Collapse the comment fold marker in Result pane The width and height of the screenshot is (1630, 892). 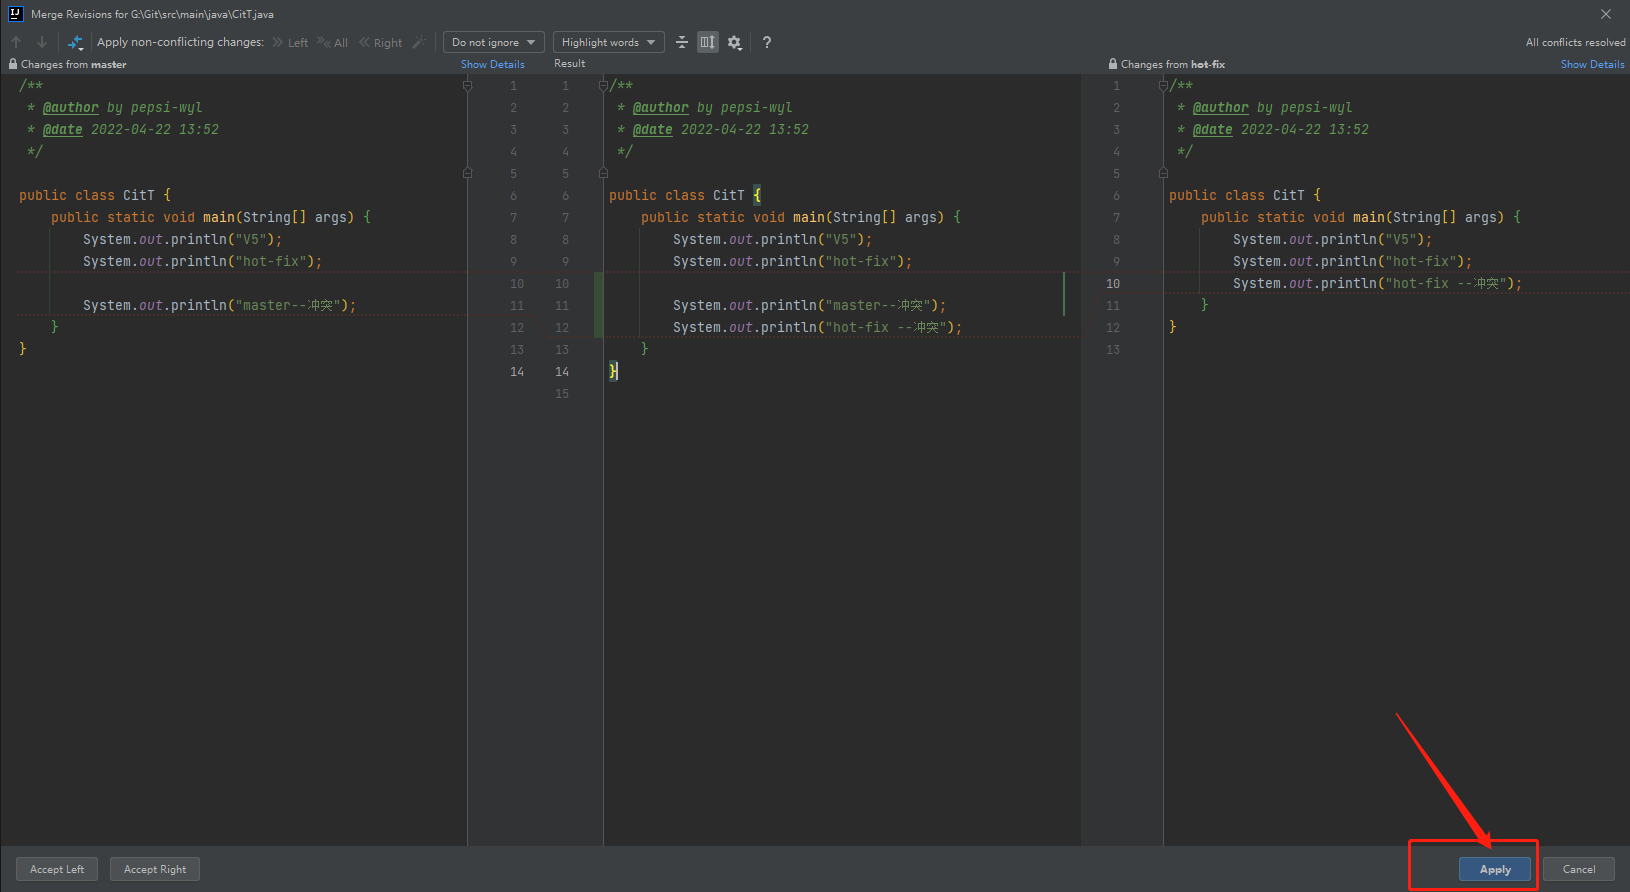coord(603,86)
